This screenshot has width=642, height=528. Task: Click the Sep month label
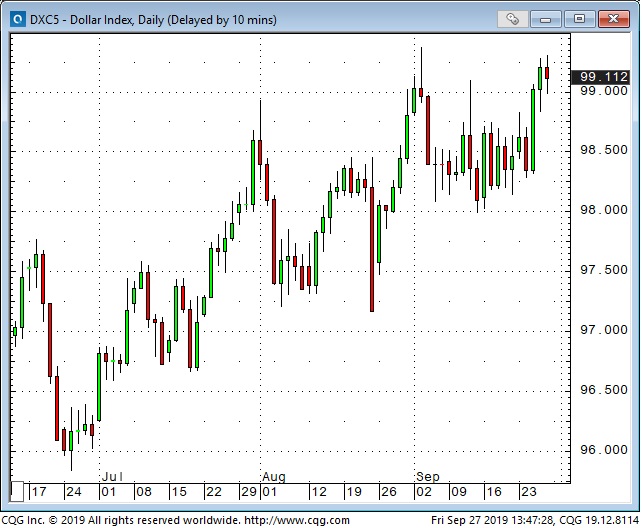tap(428, 476)
